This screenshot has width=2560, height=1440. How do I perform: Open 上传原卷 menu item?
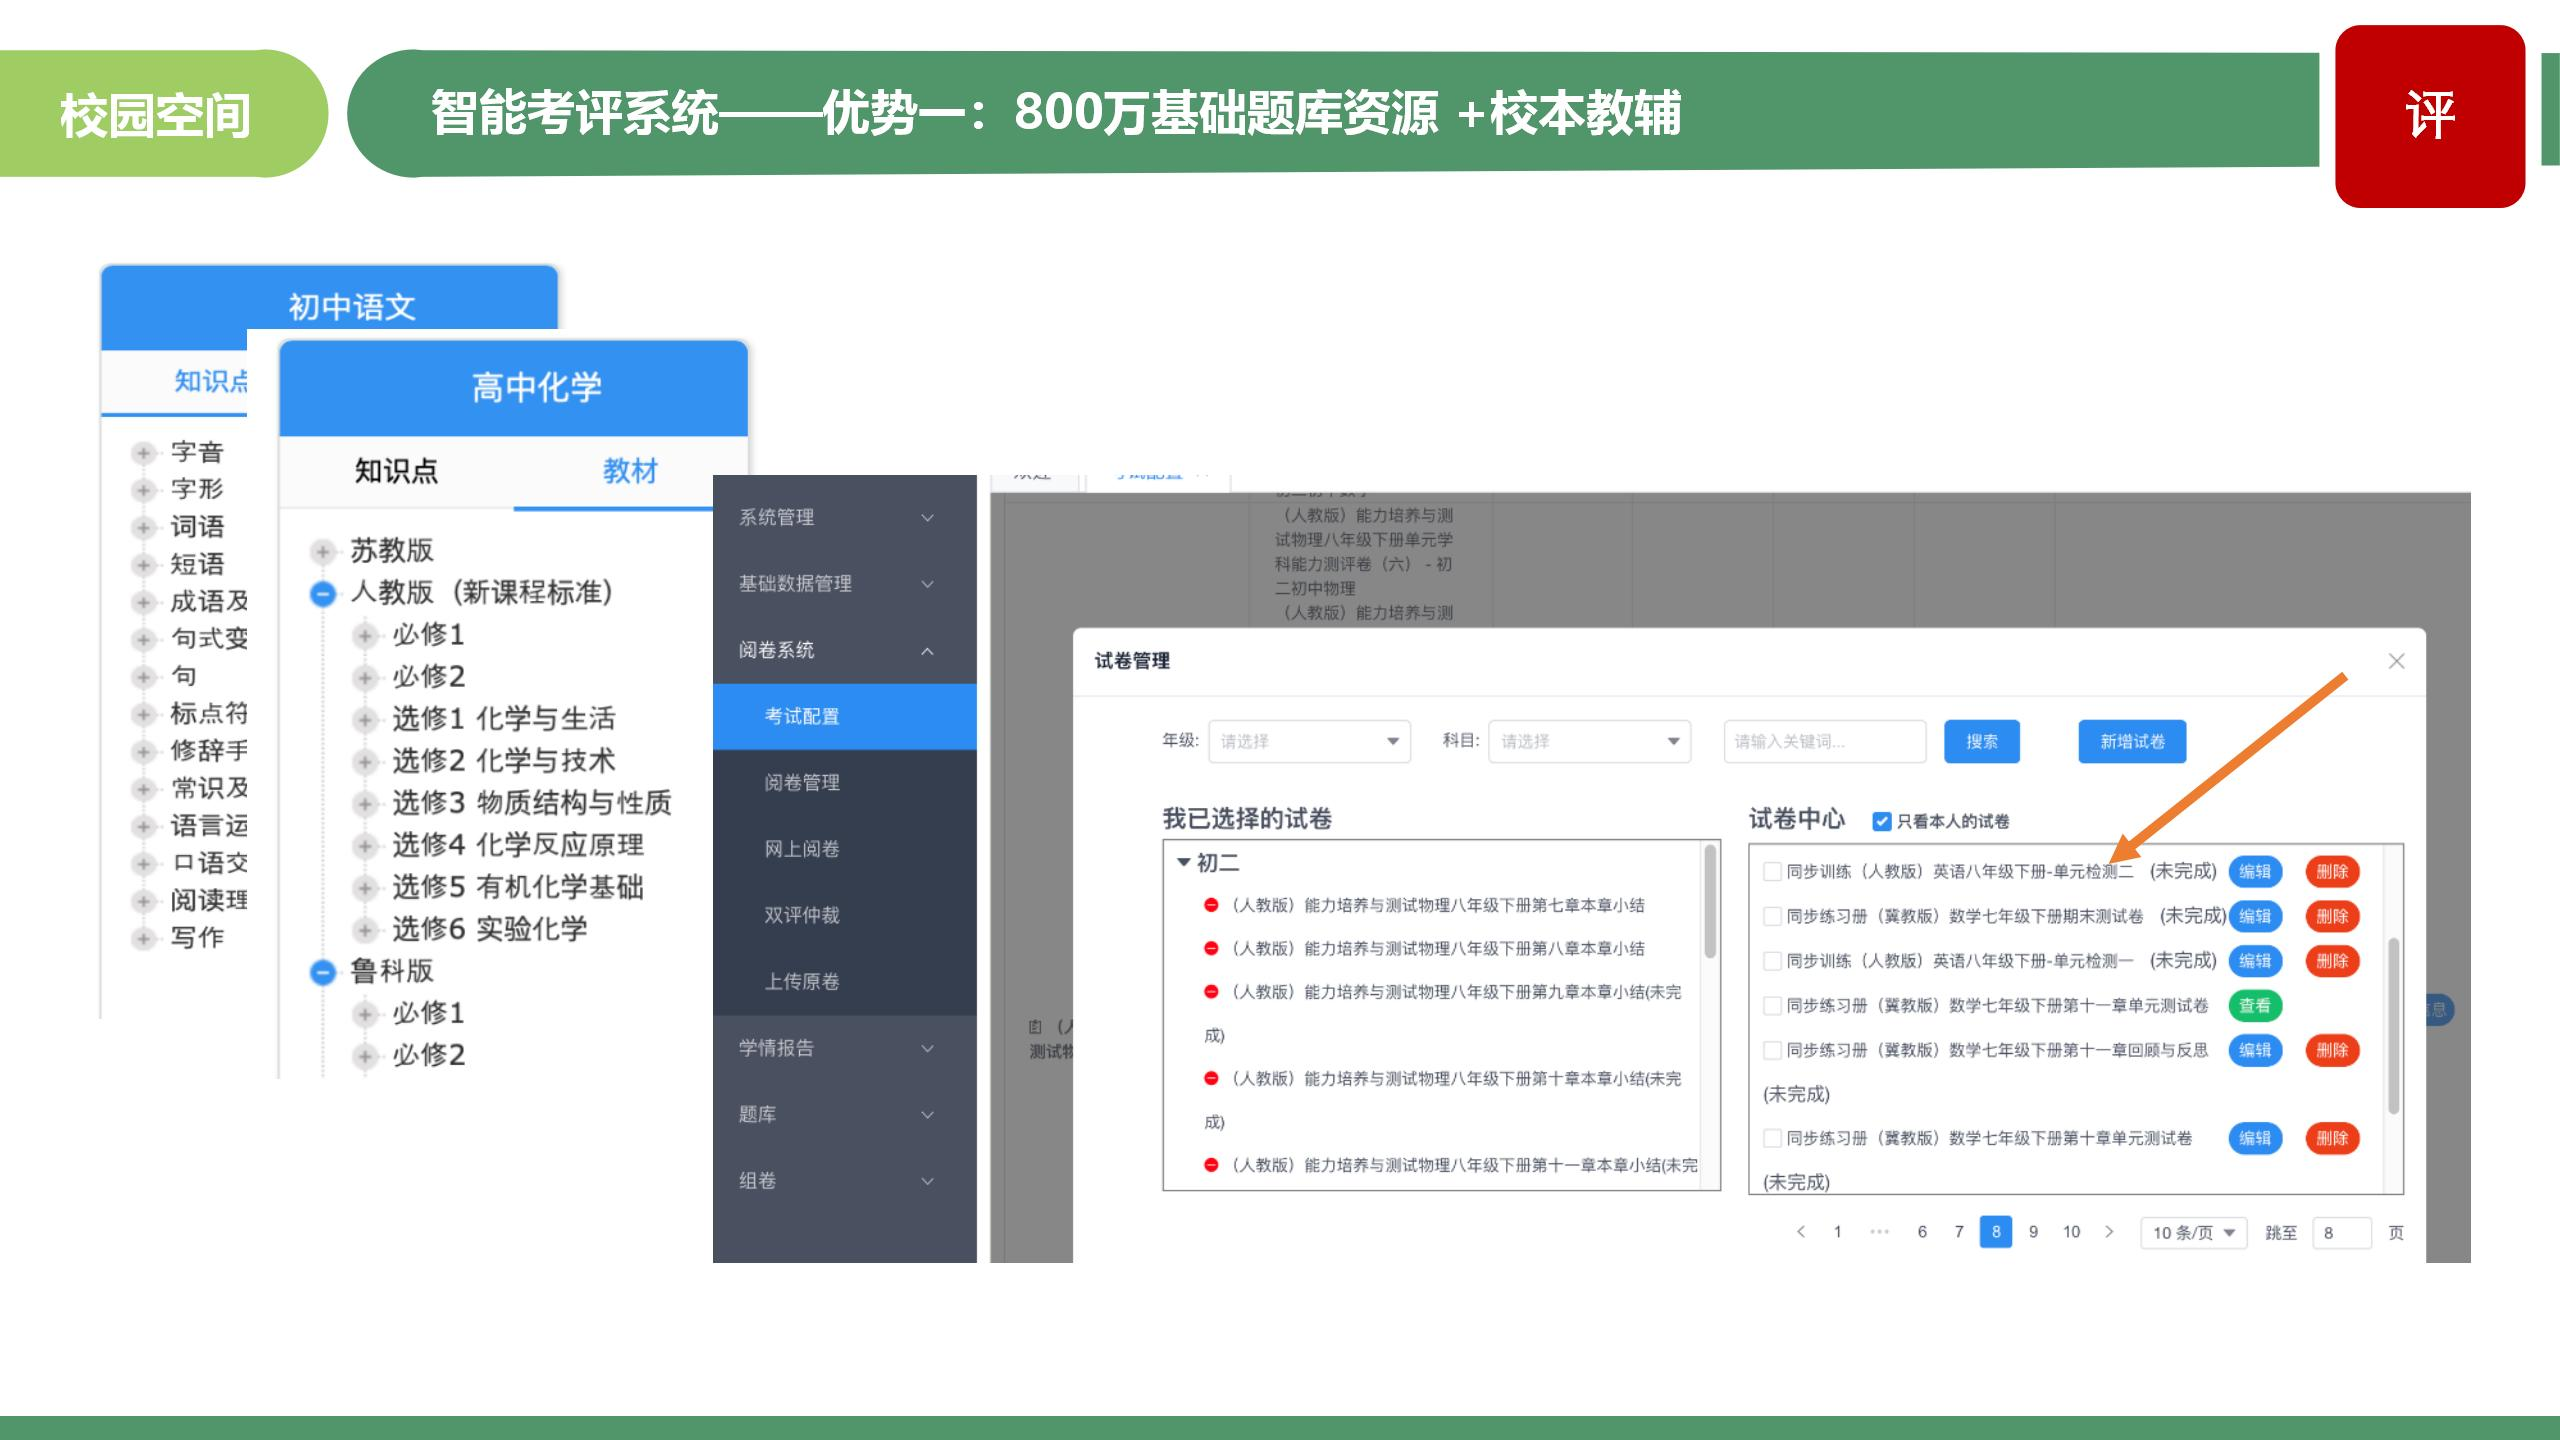844,982
